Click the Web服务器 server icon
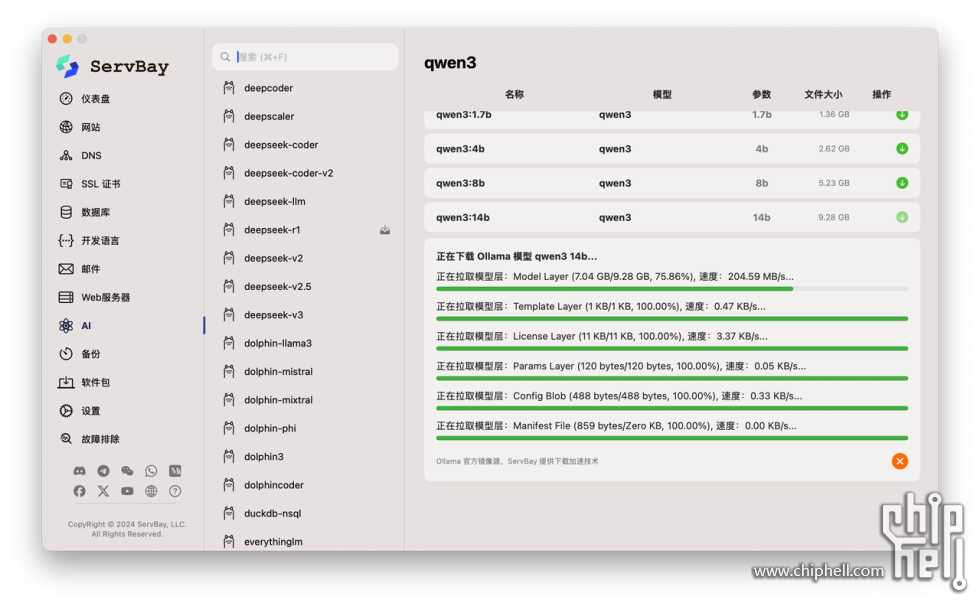 pyautogui.click(x=66, y=297)
